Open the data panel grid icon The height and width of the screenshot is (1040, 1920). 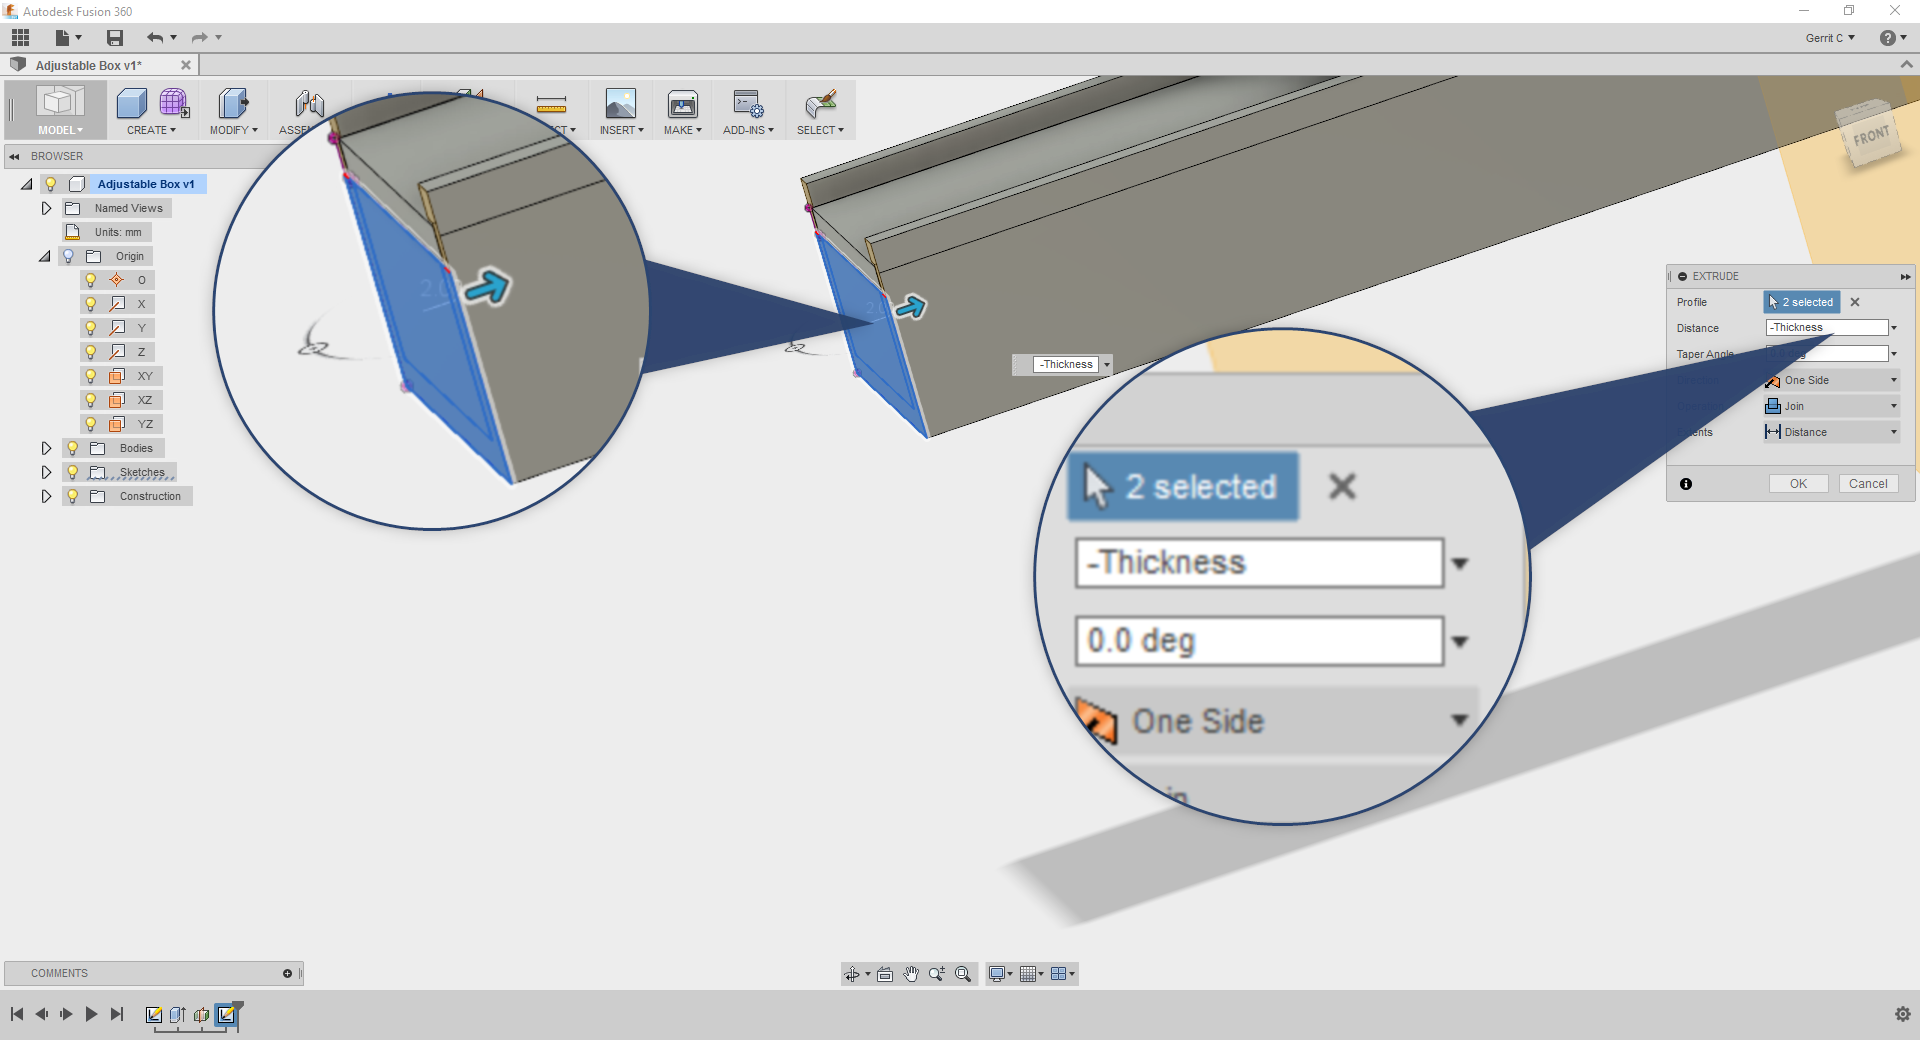click(x=21, y=38)
